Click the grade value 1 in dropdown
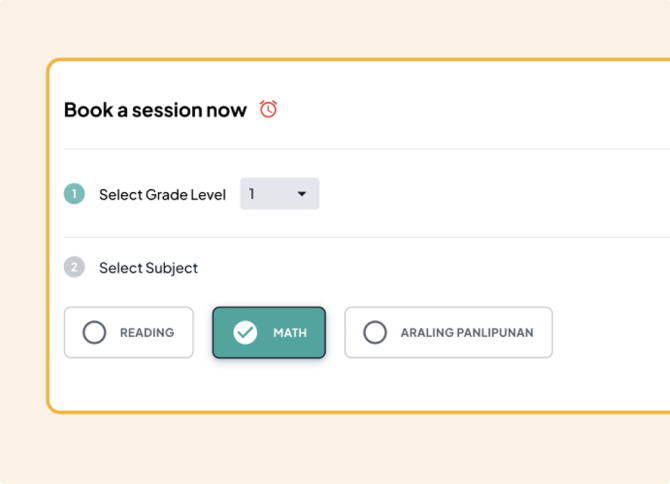 [x=252, y=194]
